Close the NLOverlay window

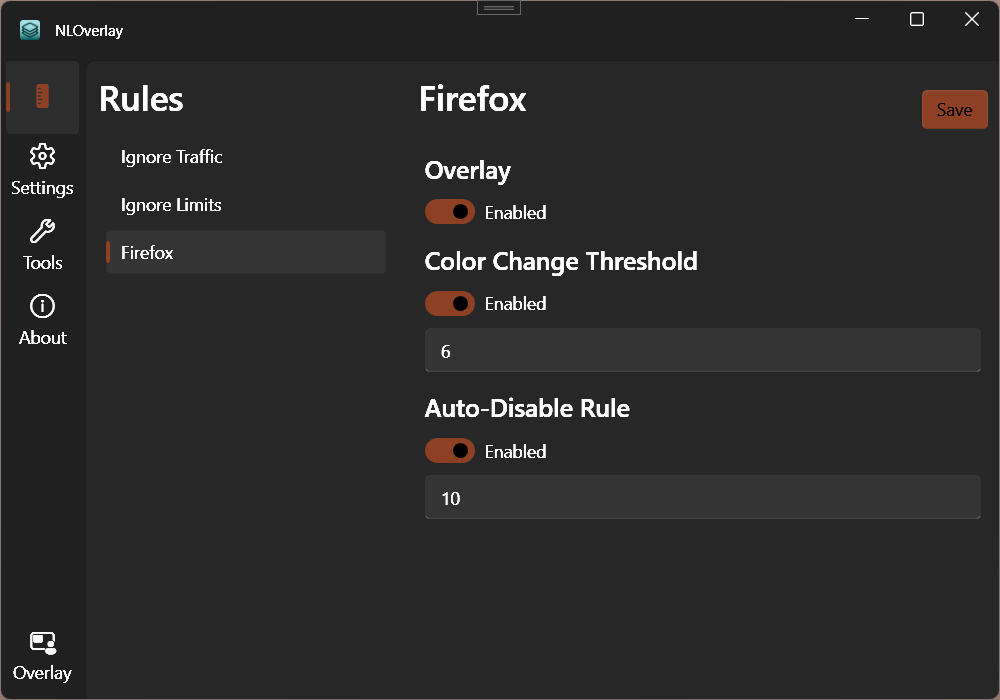pyautogui.click(x=971, y=19)
